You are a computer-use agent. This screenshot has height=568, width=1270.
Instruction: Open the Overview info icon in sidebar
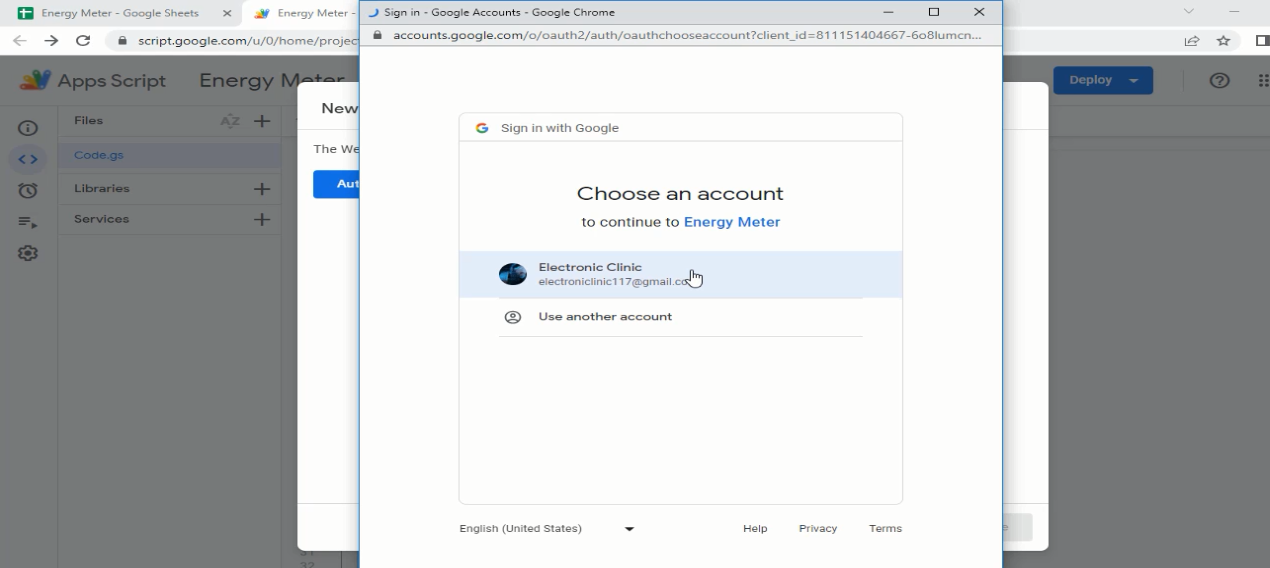(28, 128)
